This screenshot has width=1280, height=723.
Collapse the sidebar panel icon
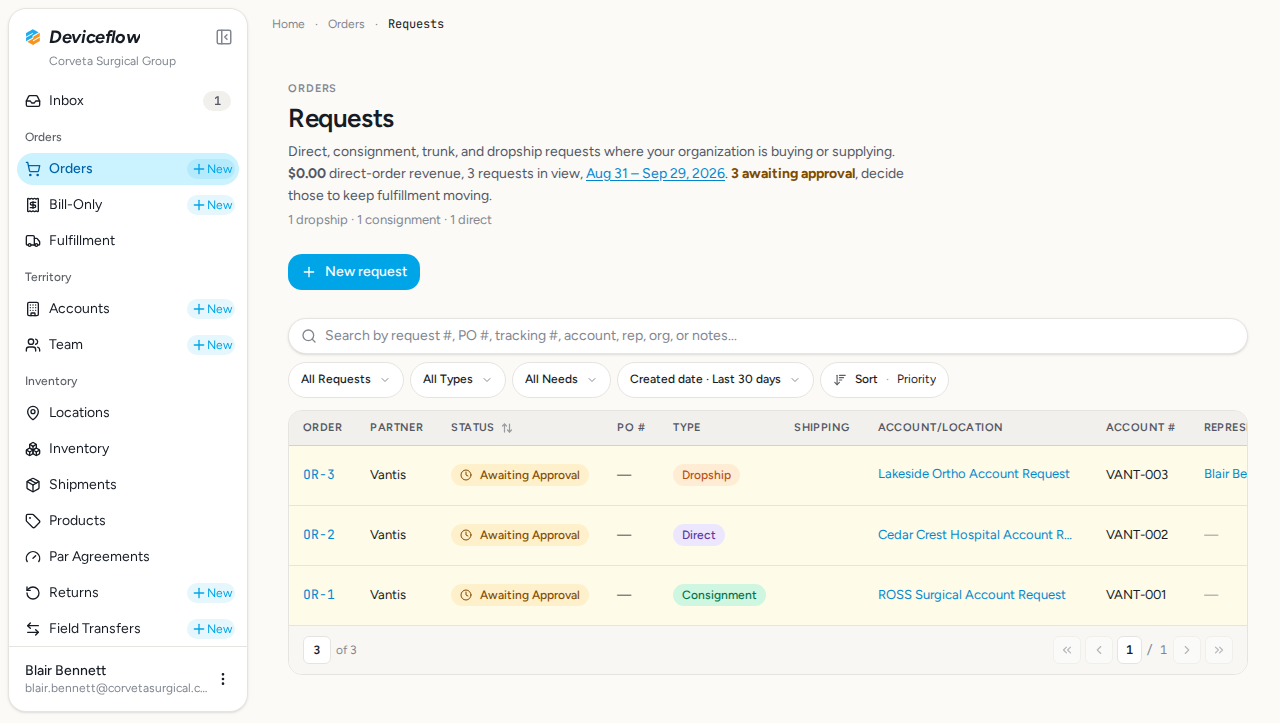[x=224, y=37]
